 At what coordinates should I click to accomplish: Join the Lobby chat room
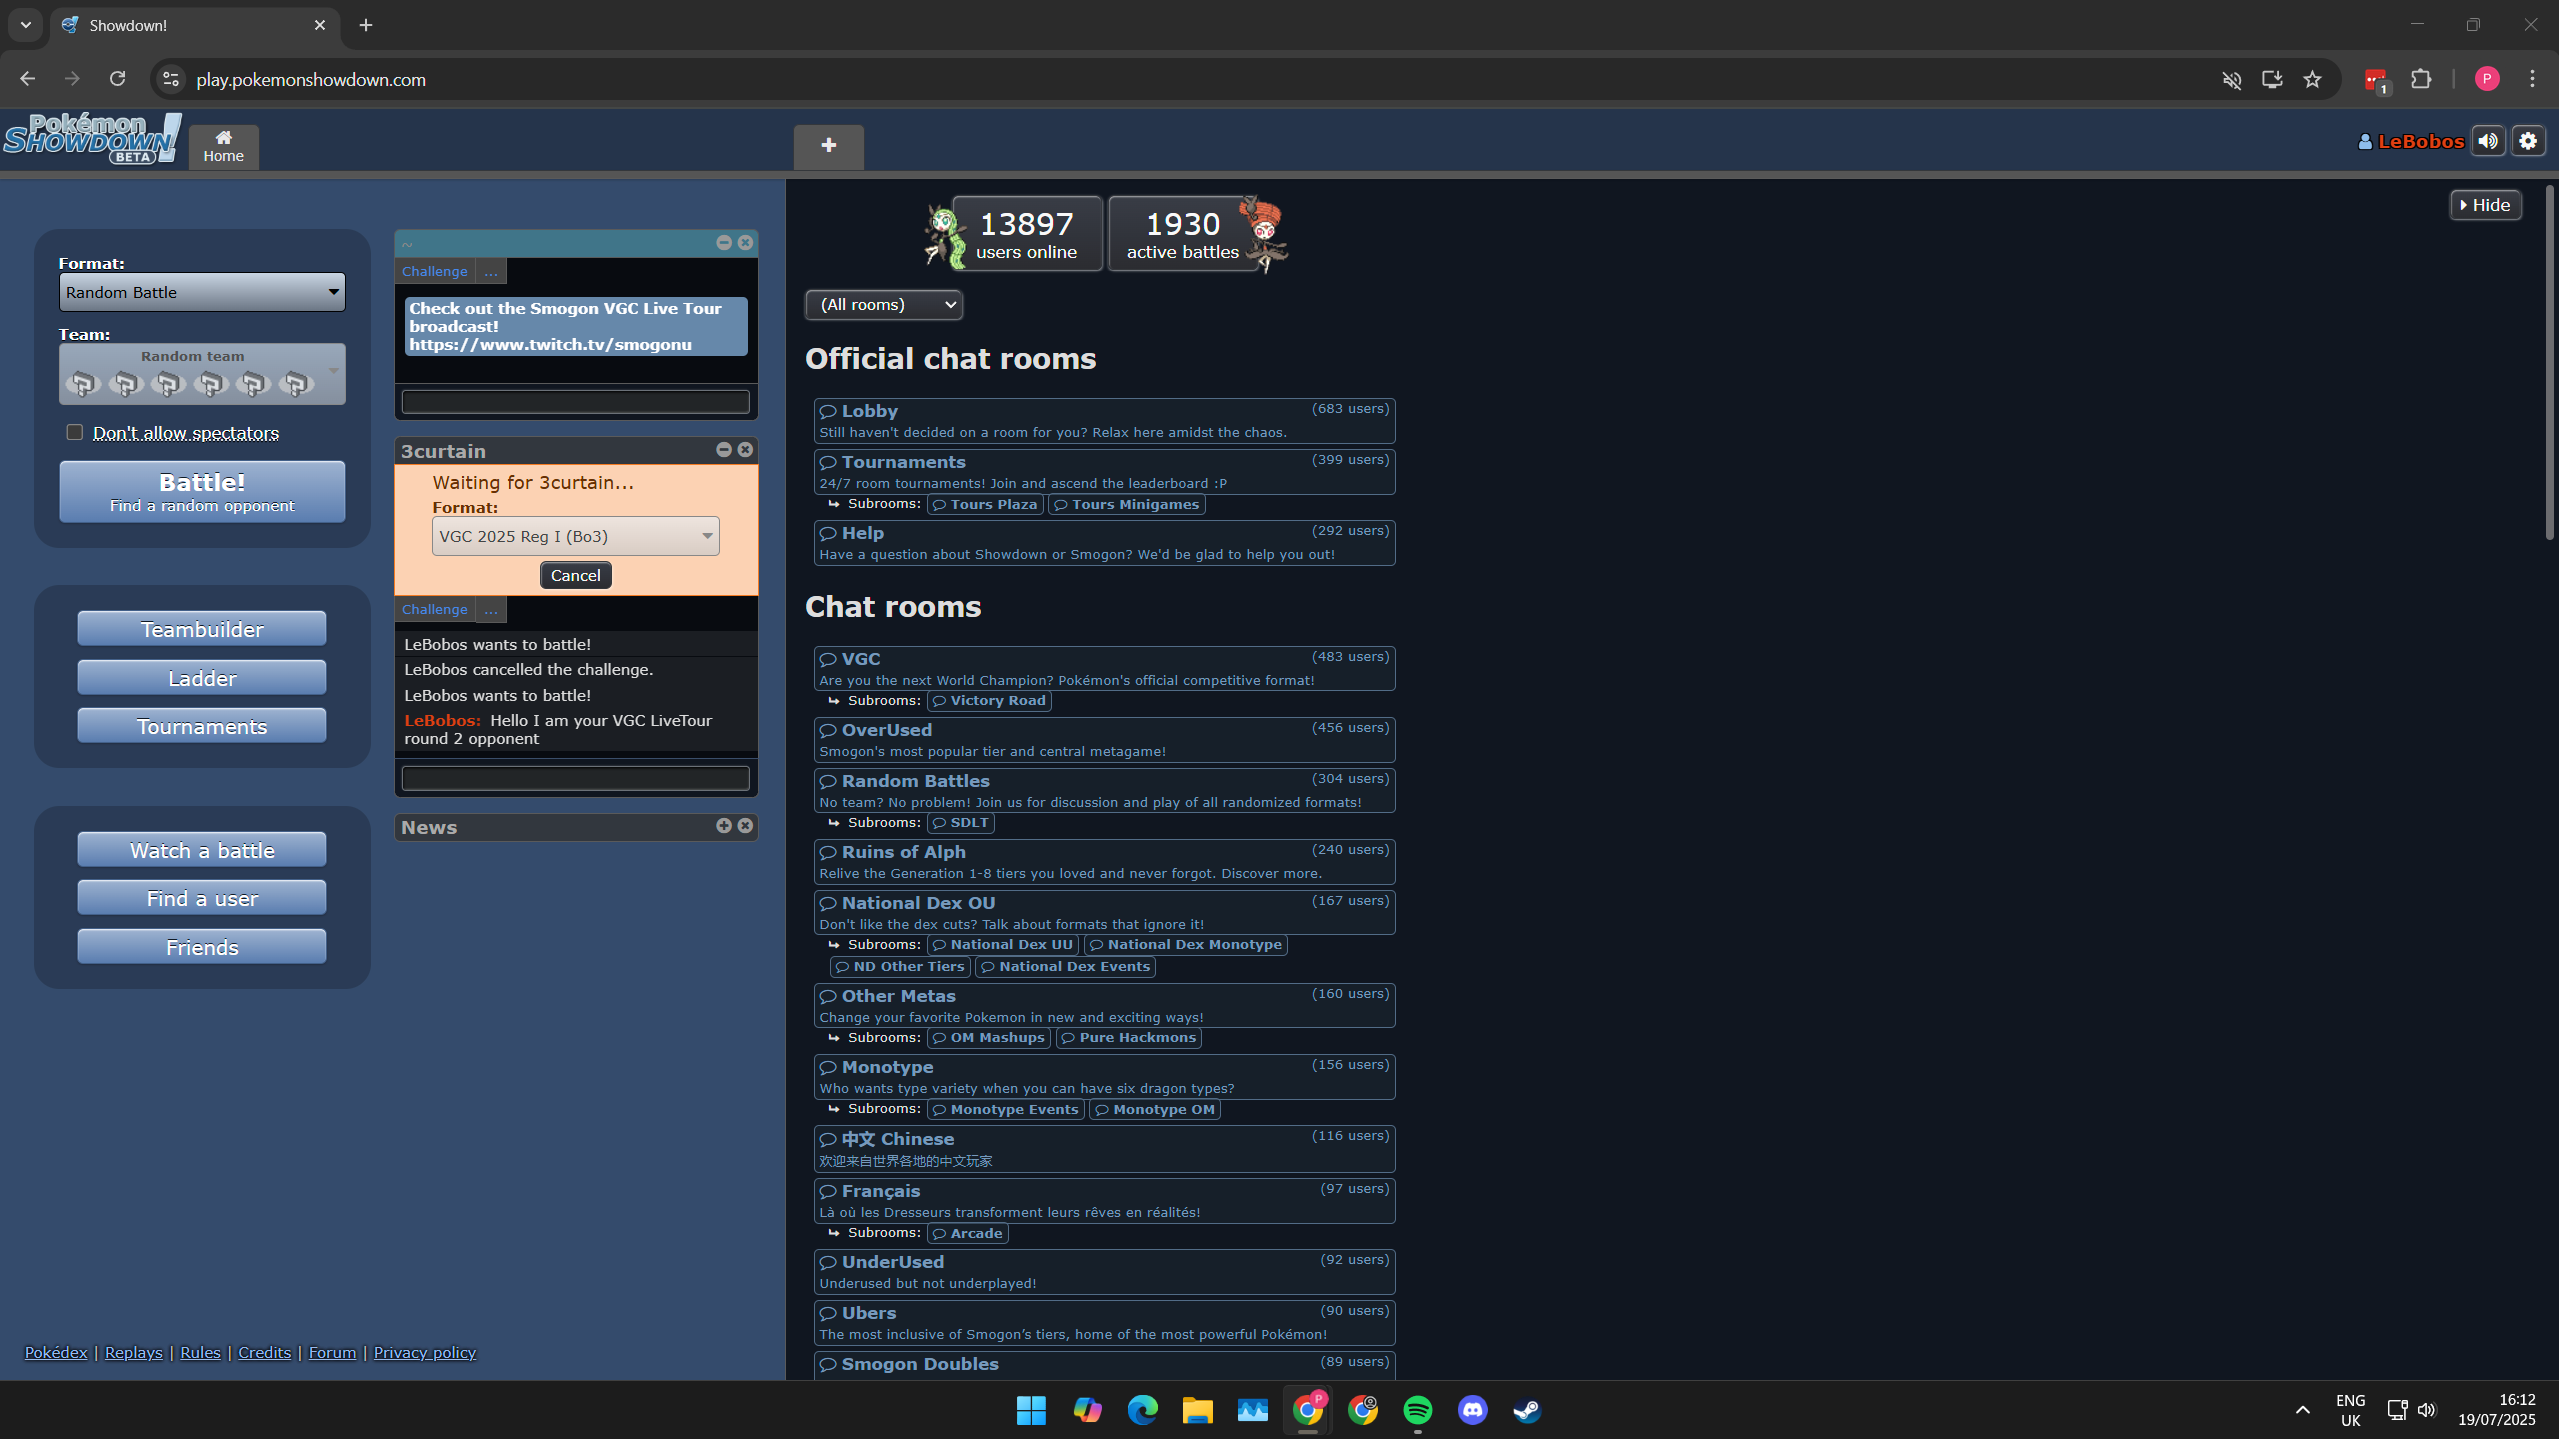tap(1104, 421)
